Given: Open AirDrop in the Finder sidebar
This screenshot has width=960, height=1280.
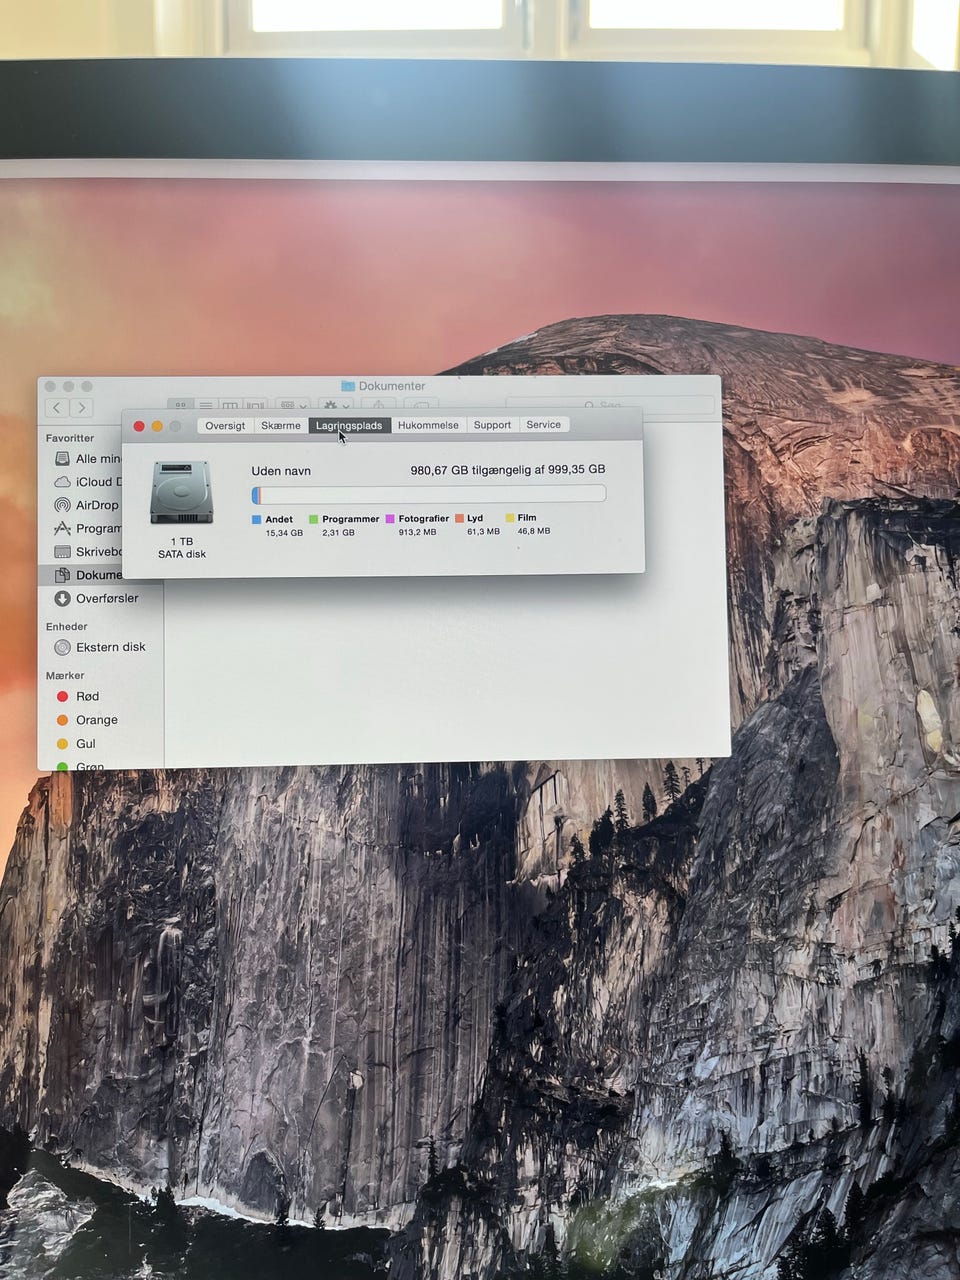Looking at the screenshot, I should pos(87,505).
